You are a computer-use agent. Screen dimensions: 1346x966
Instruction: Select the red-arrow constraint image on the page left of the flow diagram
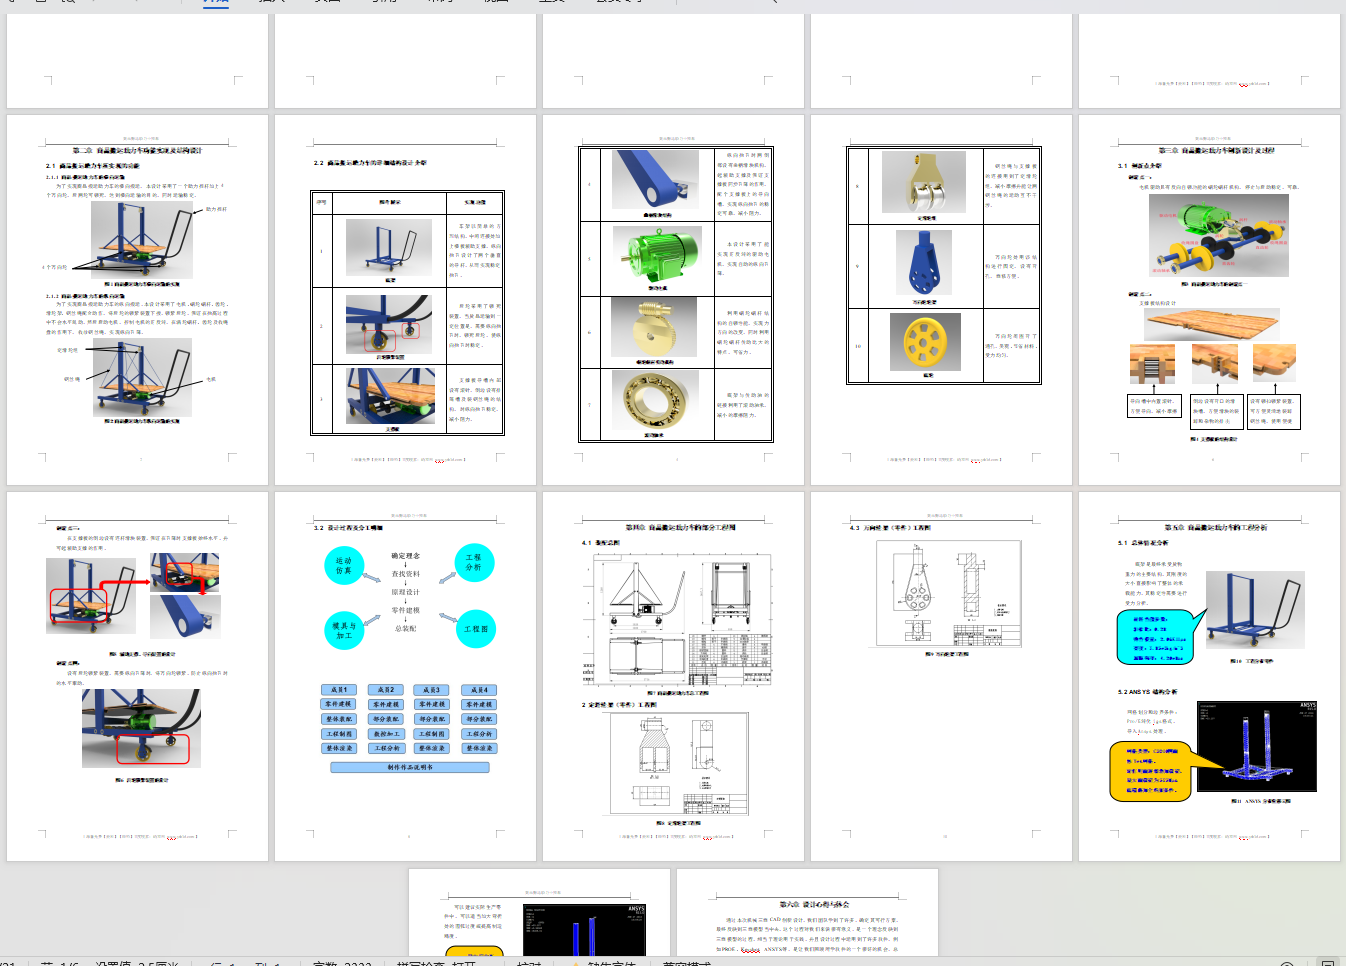pyautogui.click(x=133, y=596)
